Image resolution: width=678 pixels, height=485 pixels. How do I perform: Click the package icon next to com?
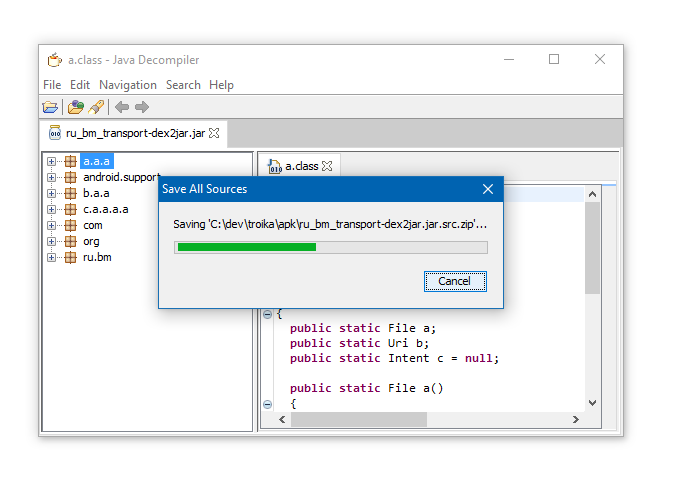70,225
